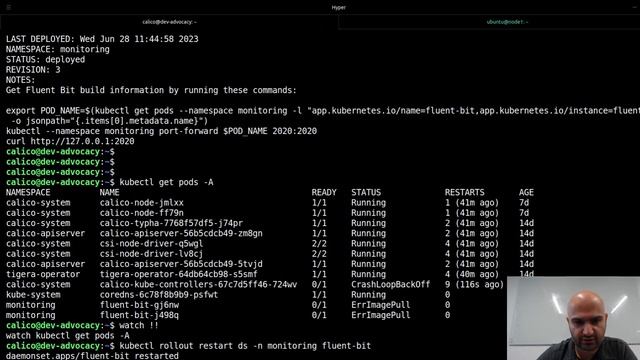This screenshot has height=360, width=640.
Task: Click the READY column header
Action: click(324, 192)
